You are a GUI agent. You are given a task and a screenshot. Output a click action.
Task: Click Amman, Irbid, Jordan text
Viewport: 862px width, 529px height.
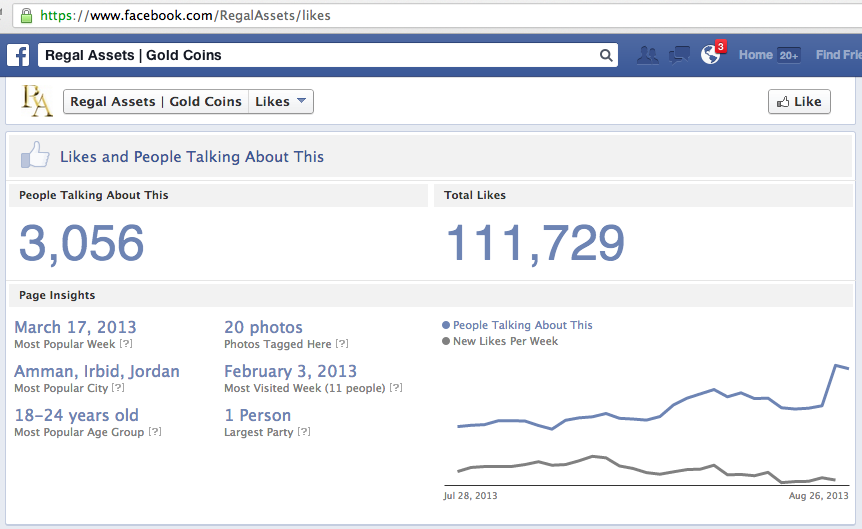pyautogui.click(x=97, y=371)
